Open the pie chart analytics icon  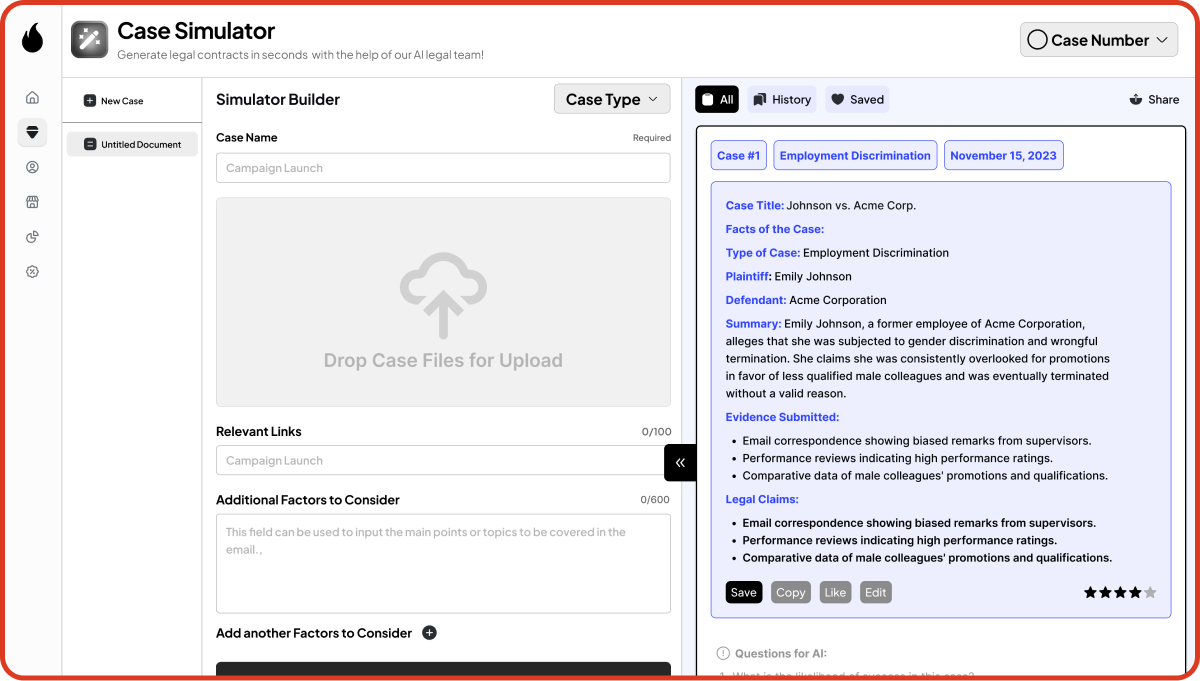32,237
